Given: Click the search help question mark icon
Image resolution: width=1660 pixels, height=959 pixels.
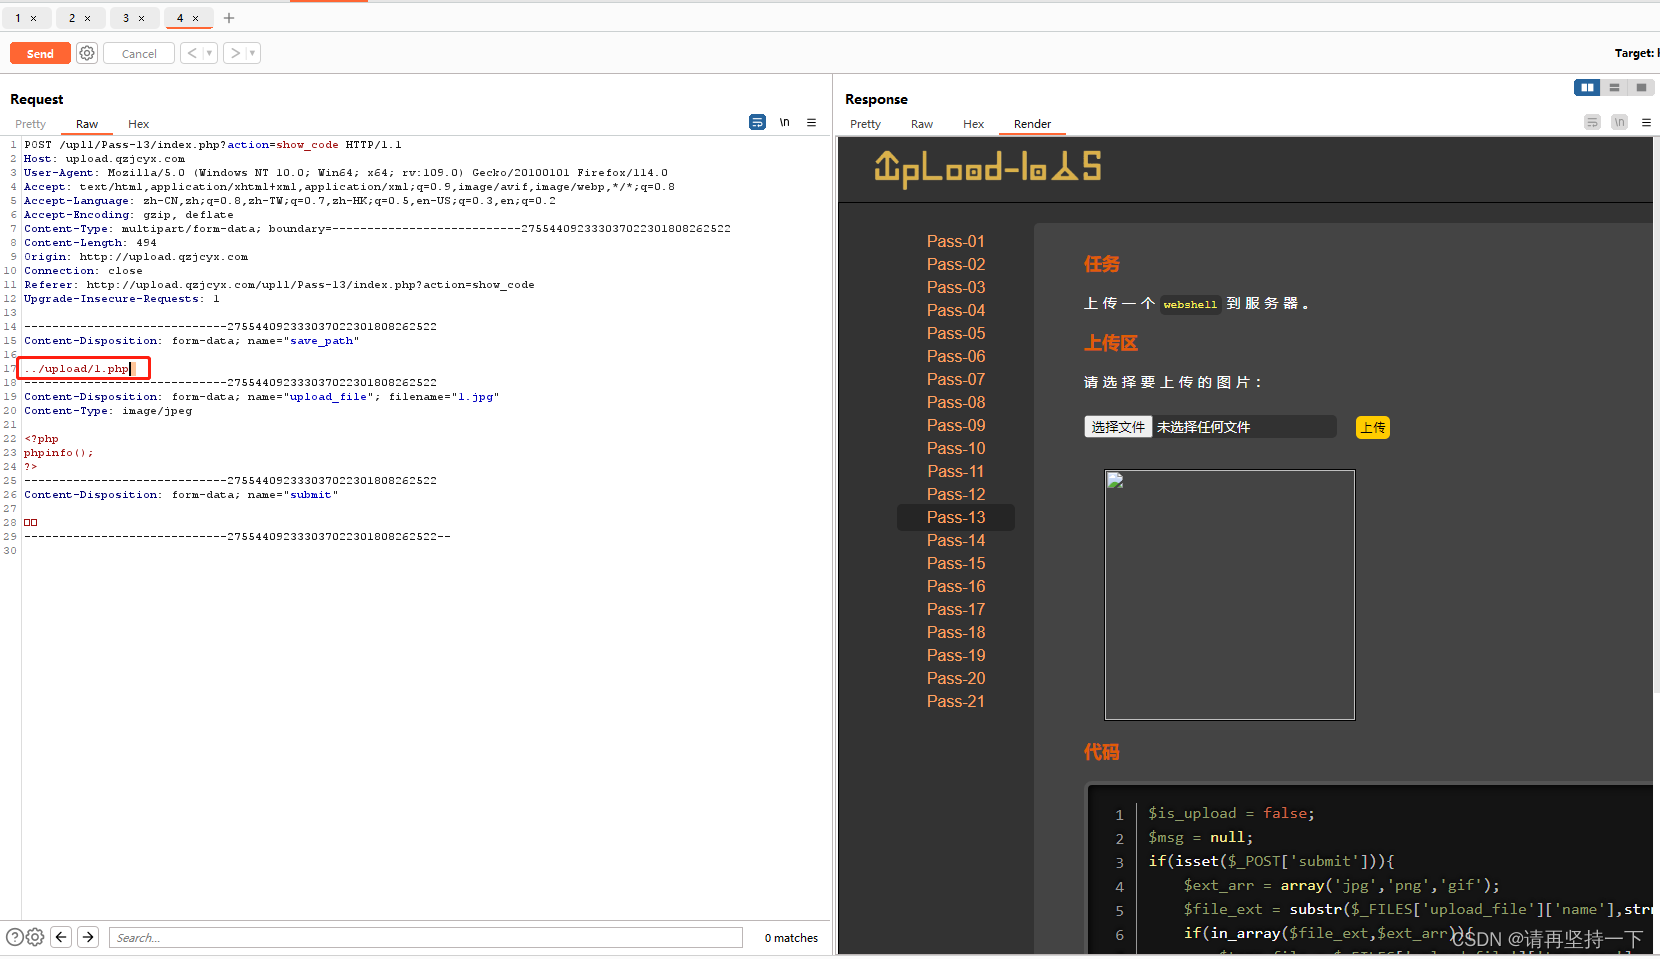Looking at the screenshot, I should [x=14, y=937].
